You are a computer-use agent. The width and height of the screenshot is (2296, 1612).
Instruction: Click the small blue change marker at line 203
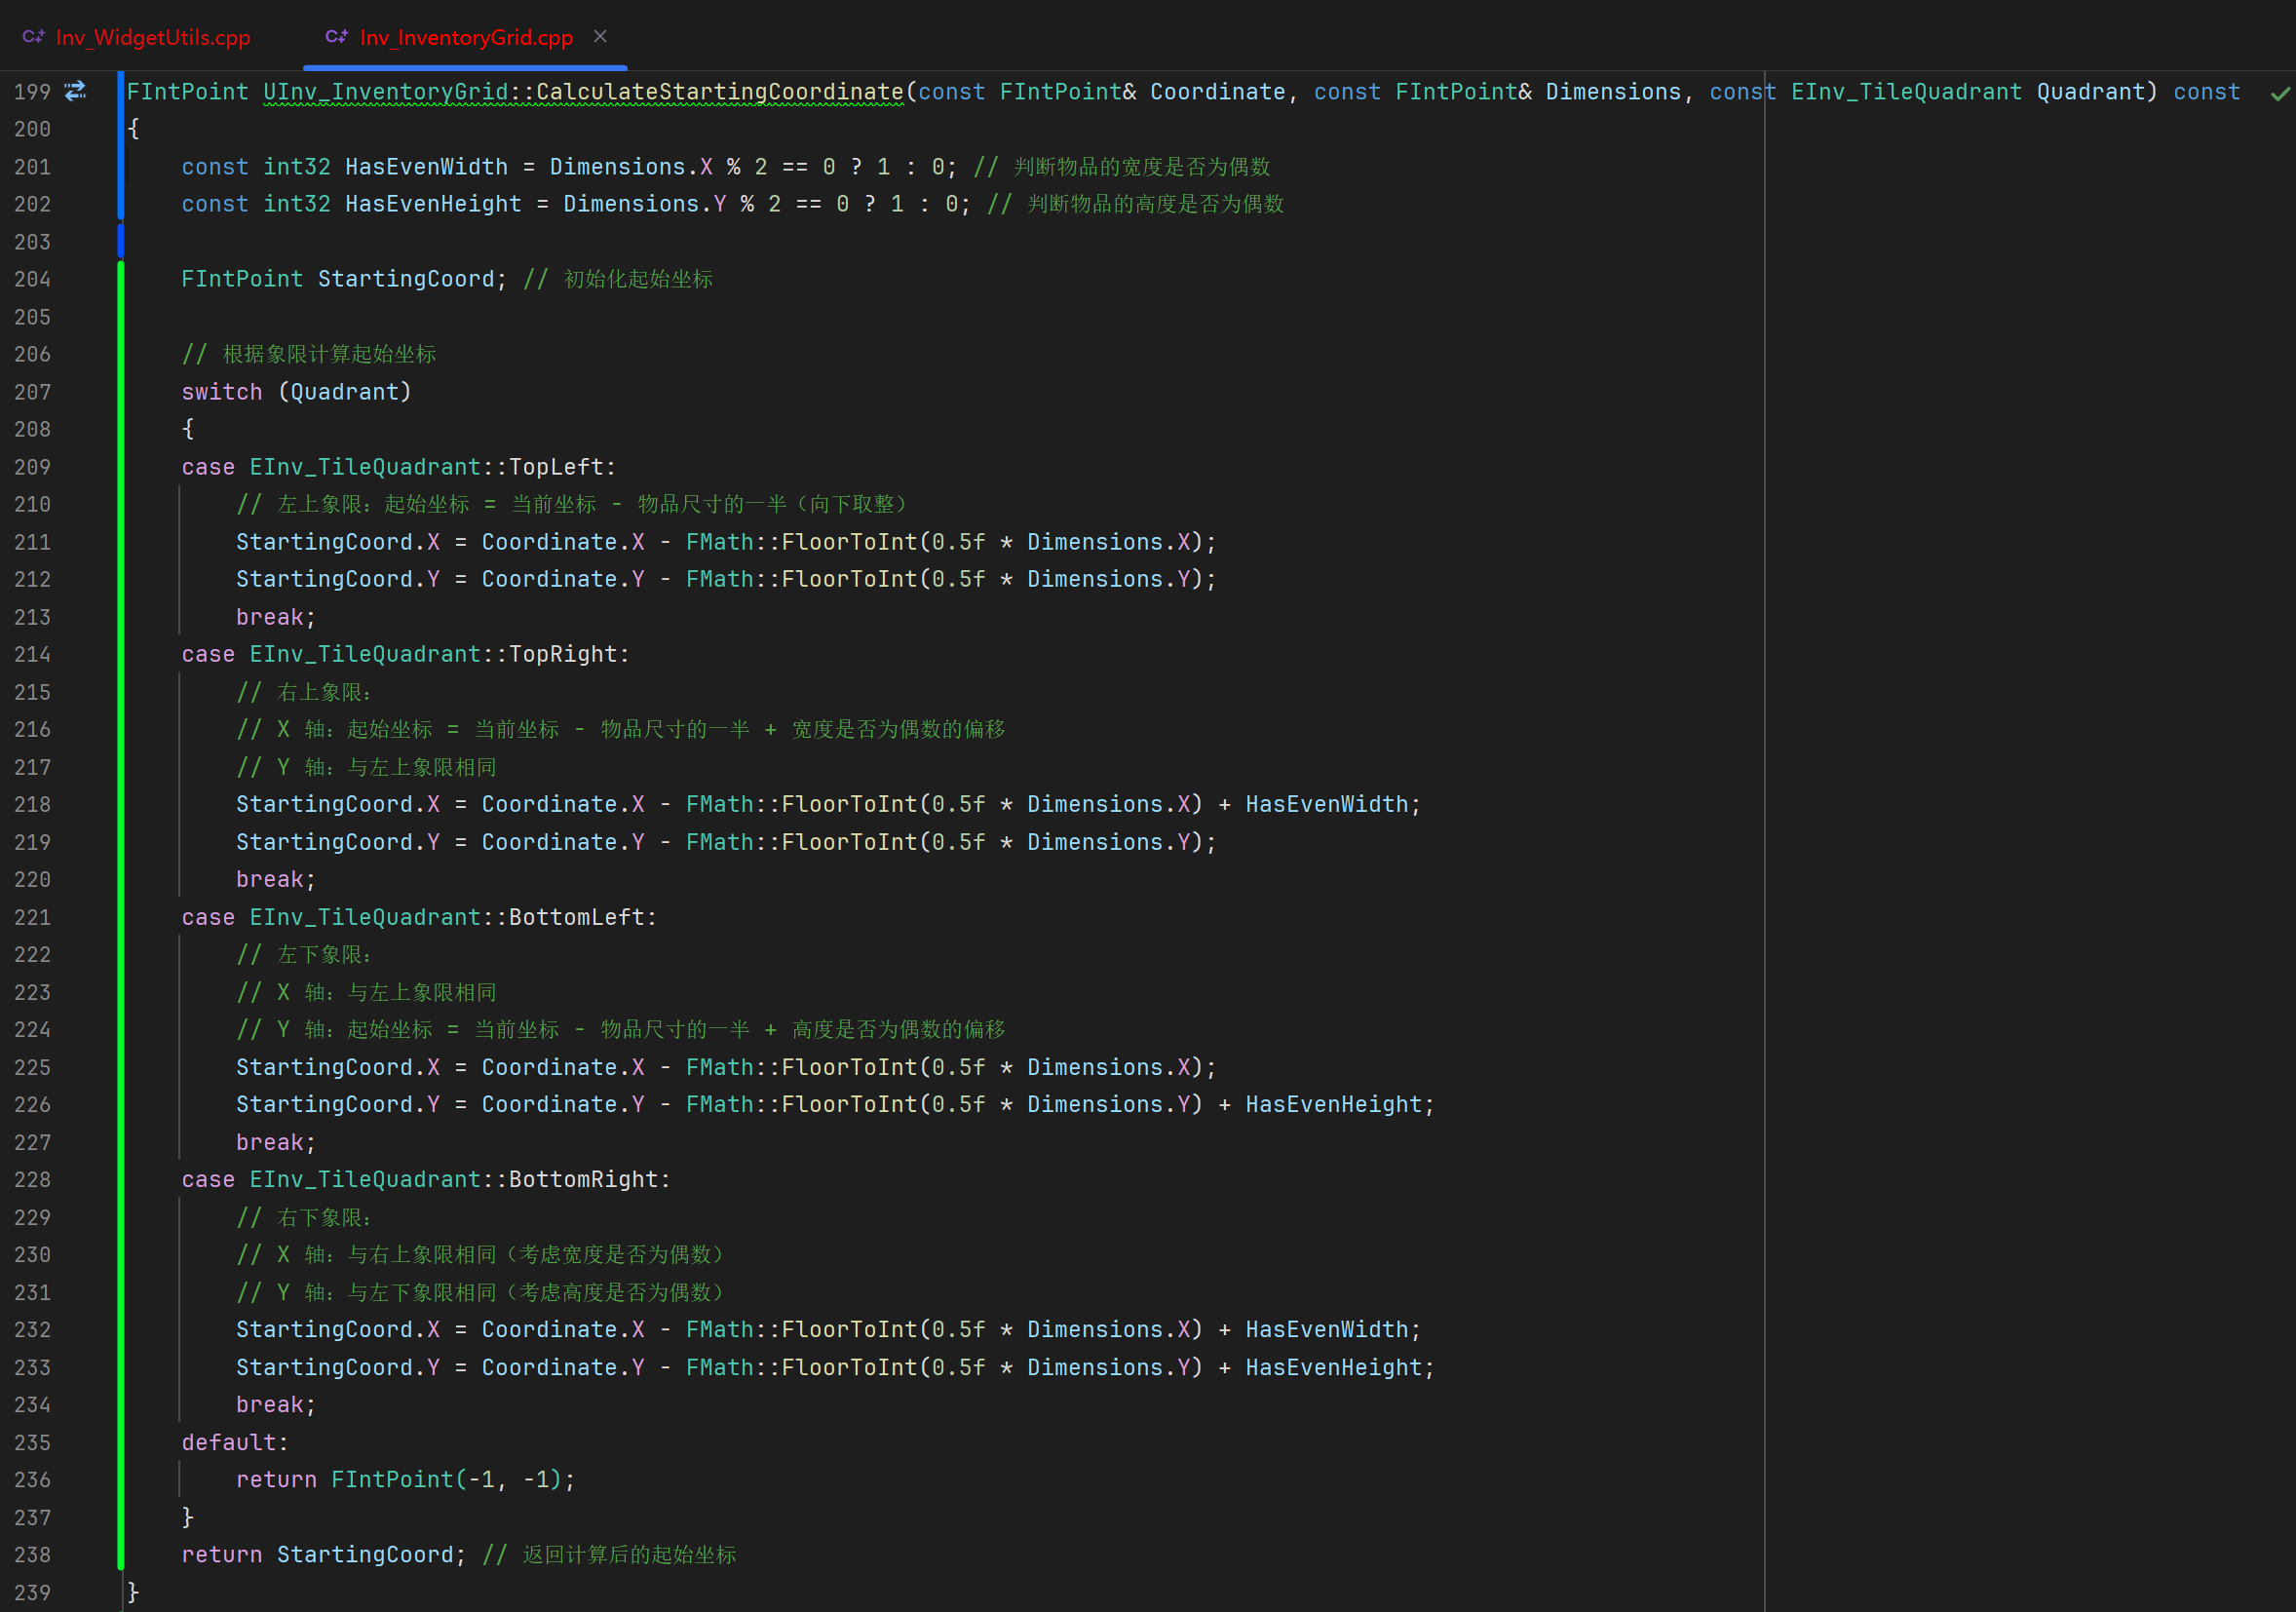click(121, 242)
